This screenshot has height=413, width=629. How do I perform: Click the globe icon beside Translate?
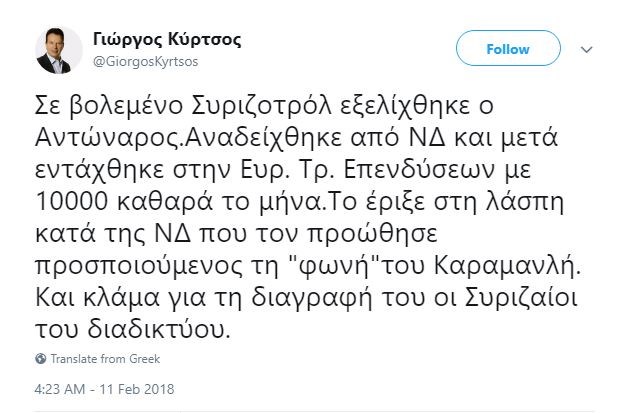point(40,358)
